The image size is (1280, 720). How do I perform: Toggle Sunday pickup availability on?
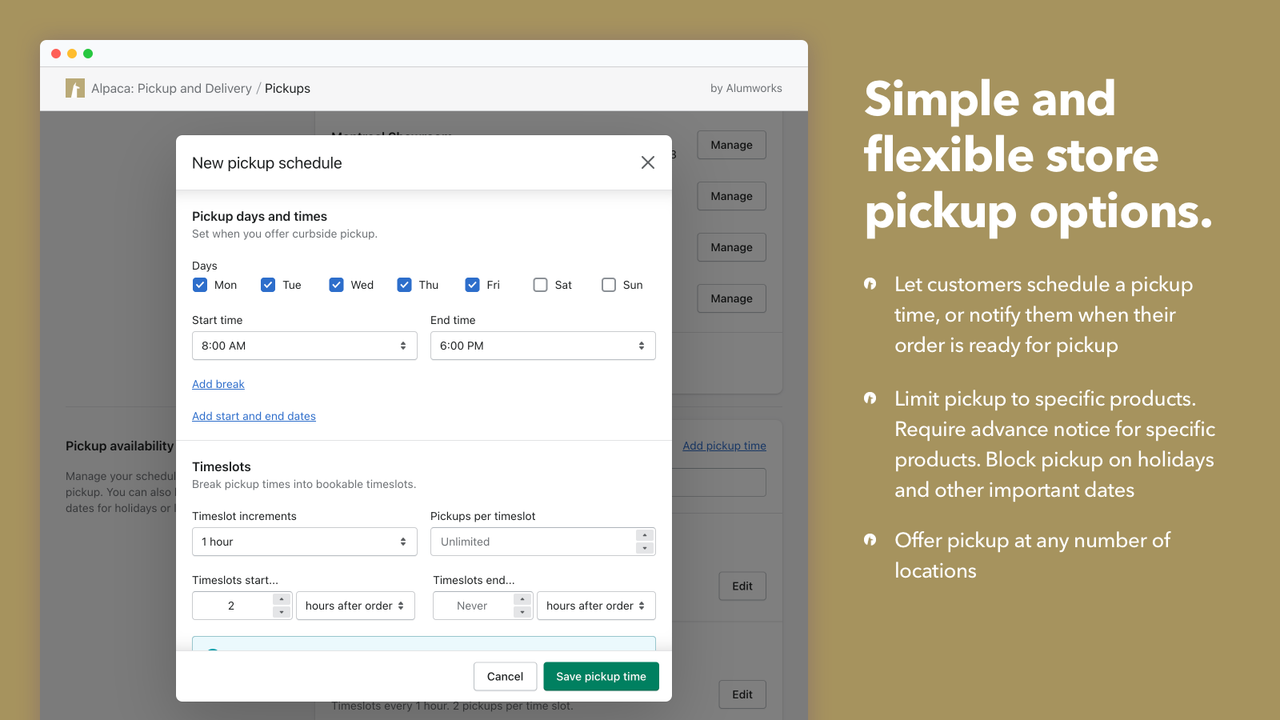608,284
